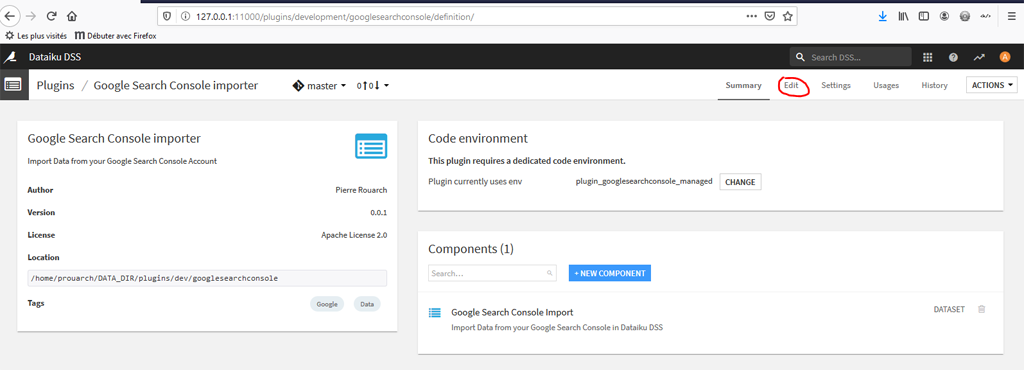Click the Dataiku DSS title text
This screenshot has height=370, width=1024.
(x=55, y=57)
